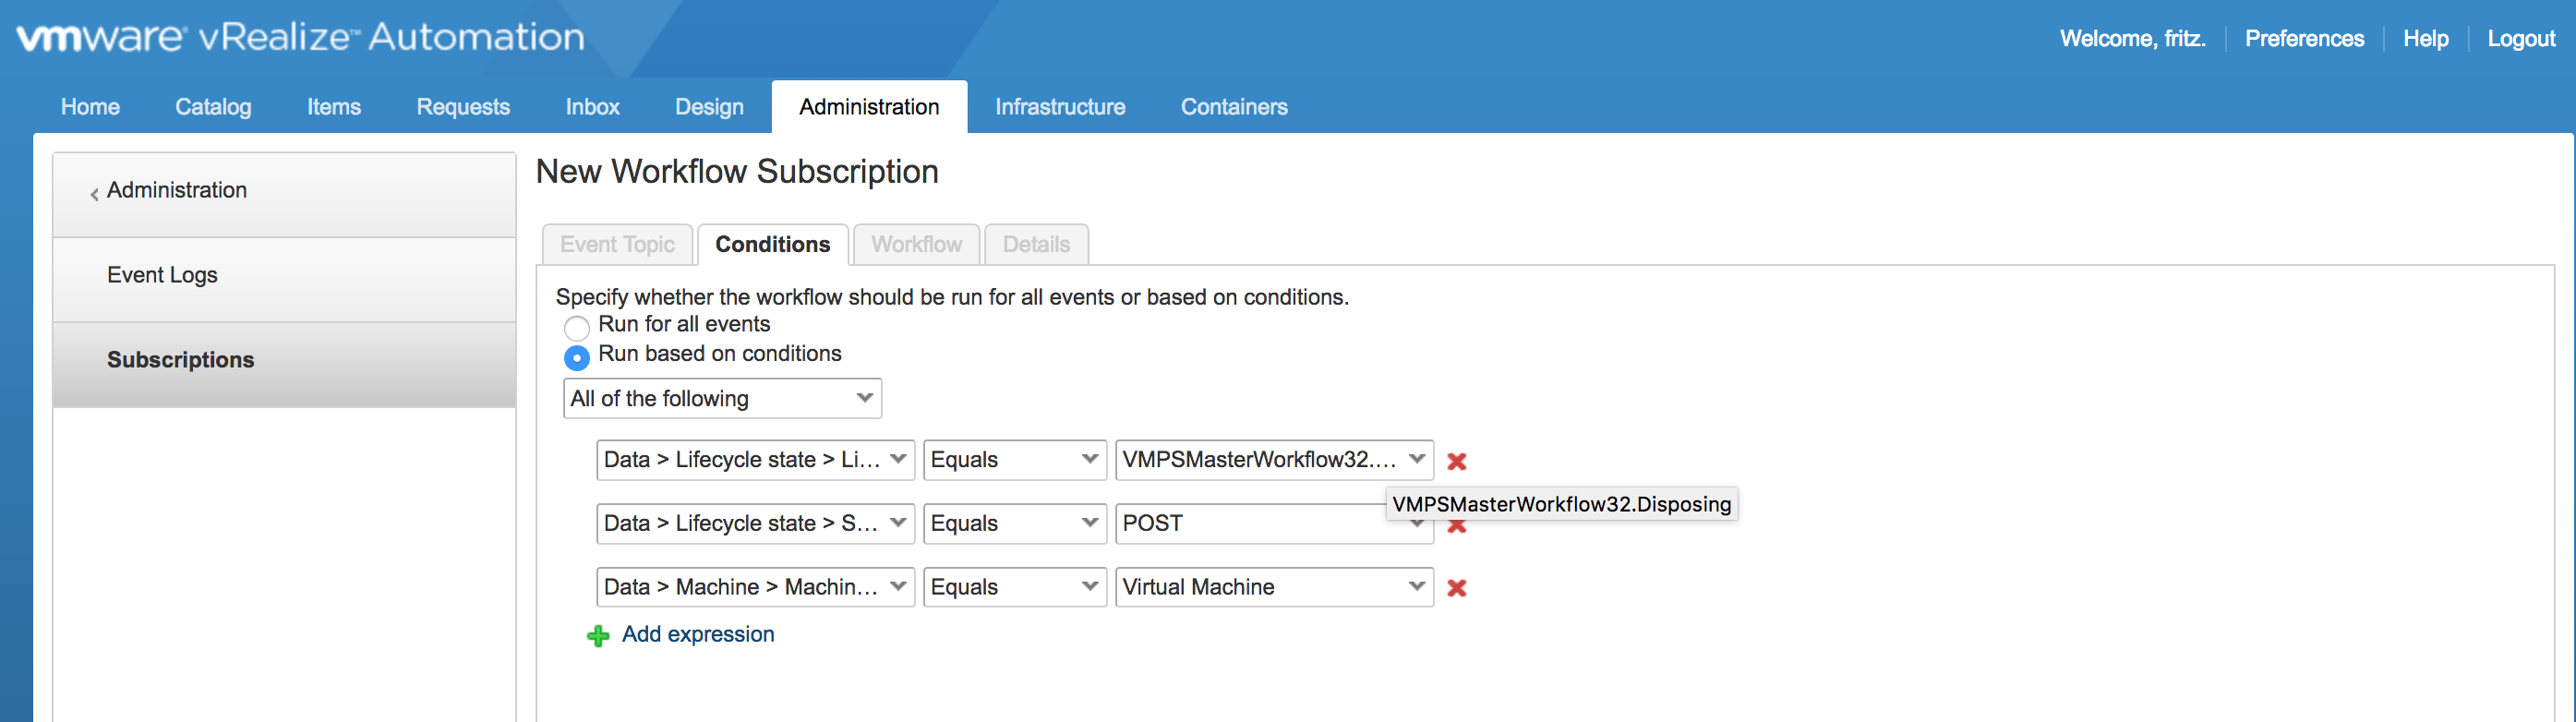The height and width of the screenshot is (722, 2576).
Task: Remove the Virtual Machine condition row
Action: pyautogui.click(x=1457, y=588)
